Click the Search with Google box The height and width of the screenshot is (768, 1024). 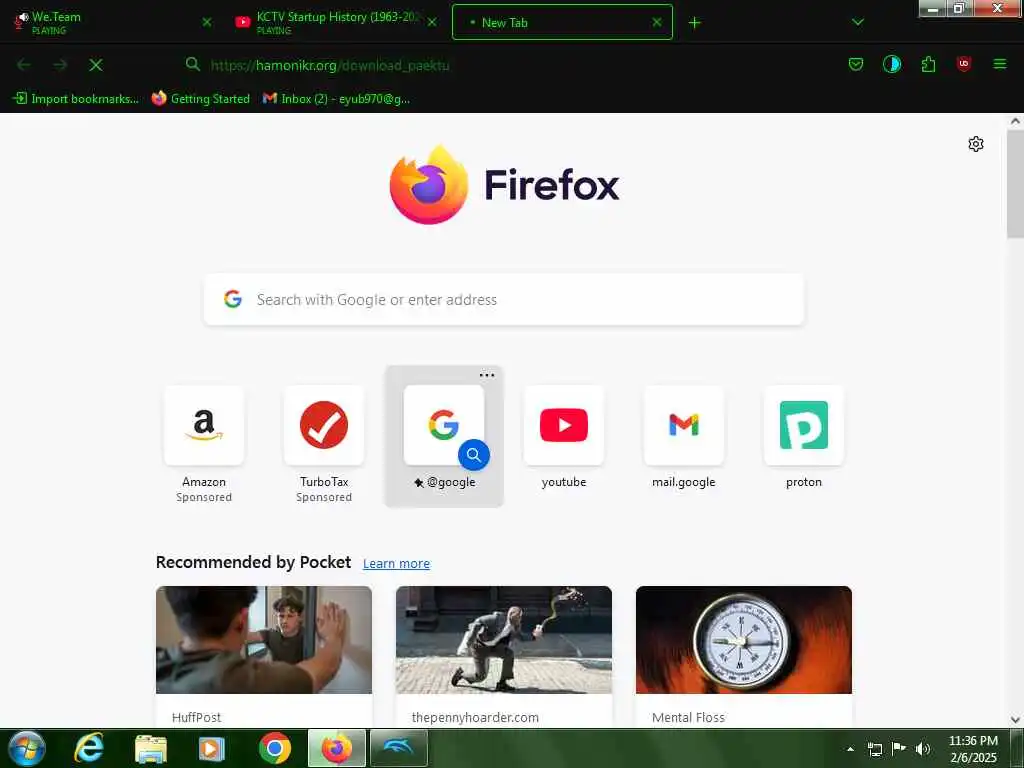point(504,300)
